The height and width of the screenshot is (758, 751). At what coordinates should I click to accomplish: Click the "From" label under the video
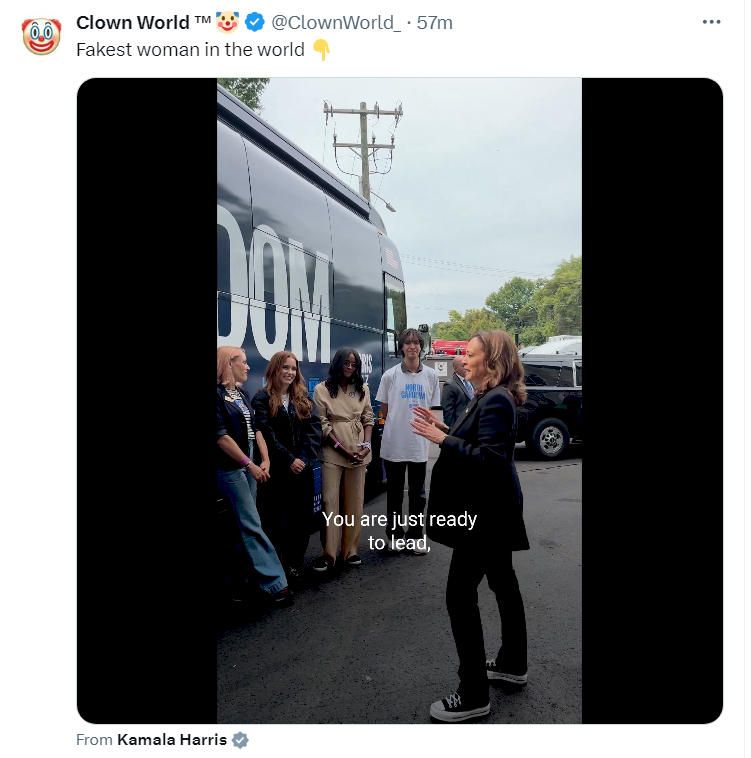(x=94, y=740)
